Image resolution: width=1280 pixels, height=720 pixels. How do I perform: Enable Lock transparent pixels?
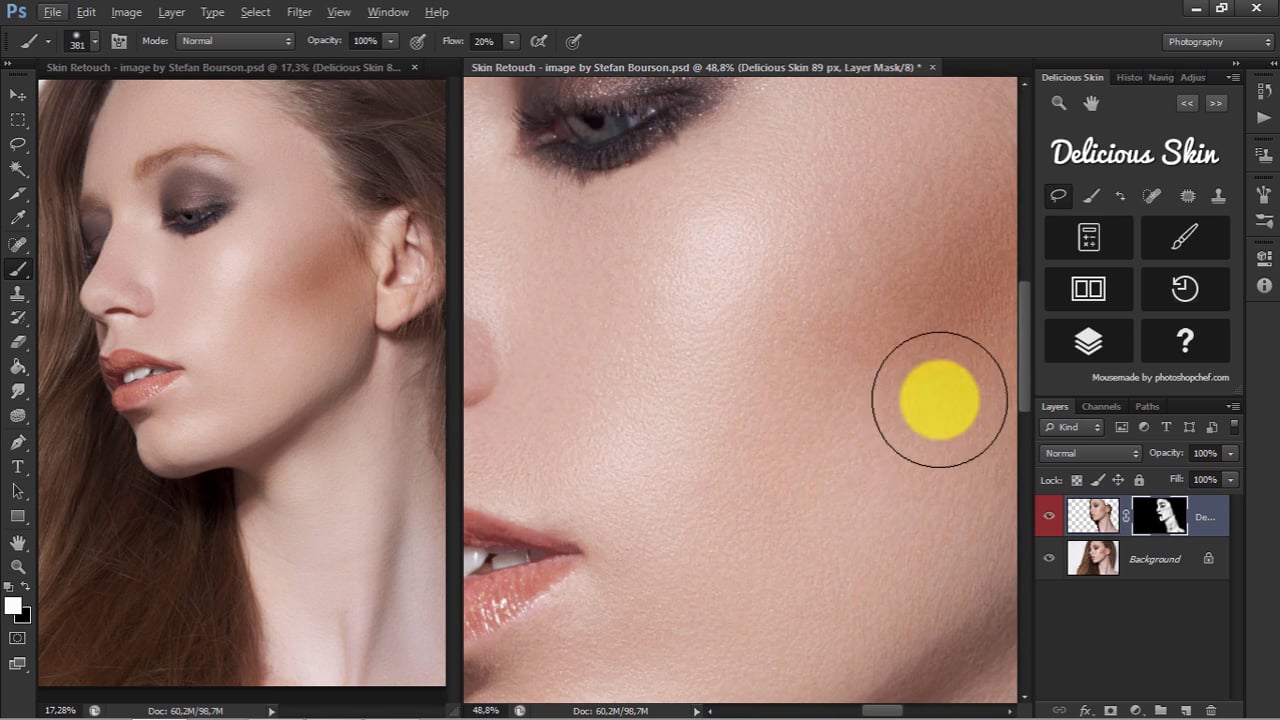[x=1076, y=479]
